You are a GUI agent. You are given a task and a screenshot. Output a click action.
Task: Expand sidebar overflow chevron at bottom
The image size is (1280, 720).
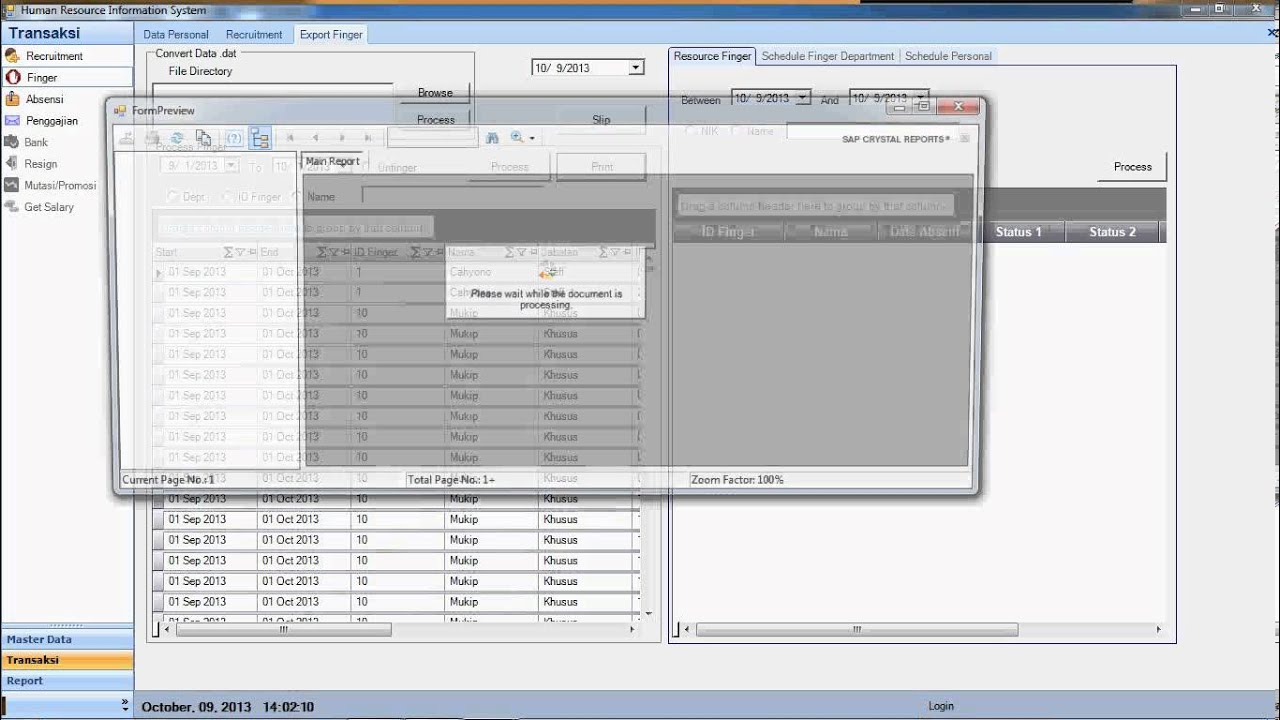click(x=125, y=704)
